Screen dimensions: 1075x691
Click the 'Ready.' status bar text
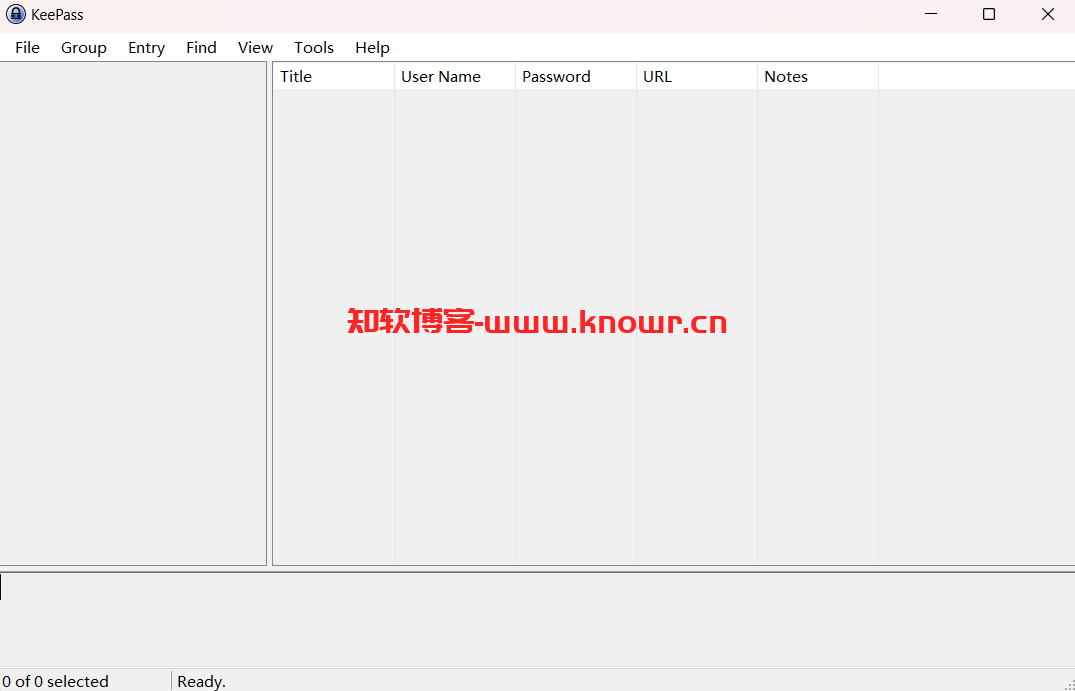[x=202, y=681]
